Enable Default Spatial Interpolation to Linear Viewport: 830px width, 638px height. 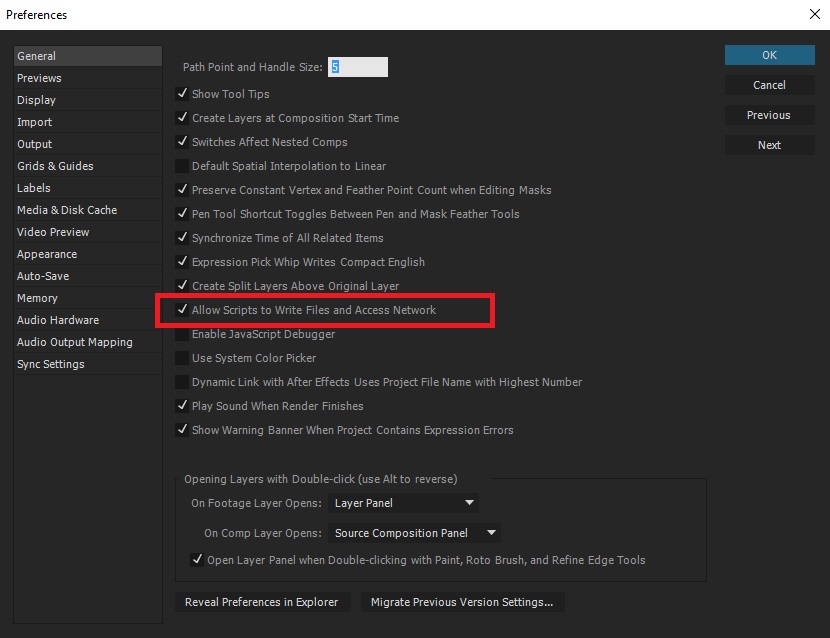tap(182, 166)
